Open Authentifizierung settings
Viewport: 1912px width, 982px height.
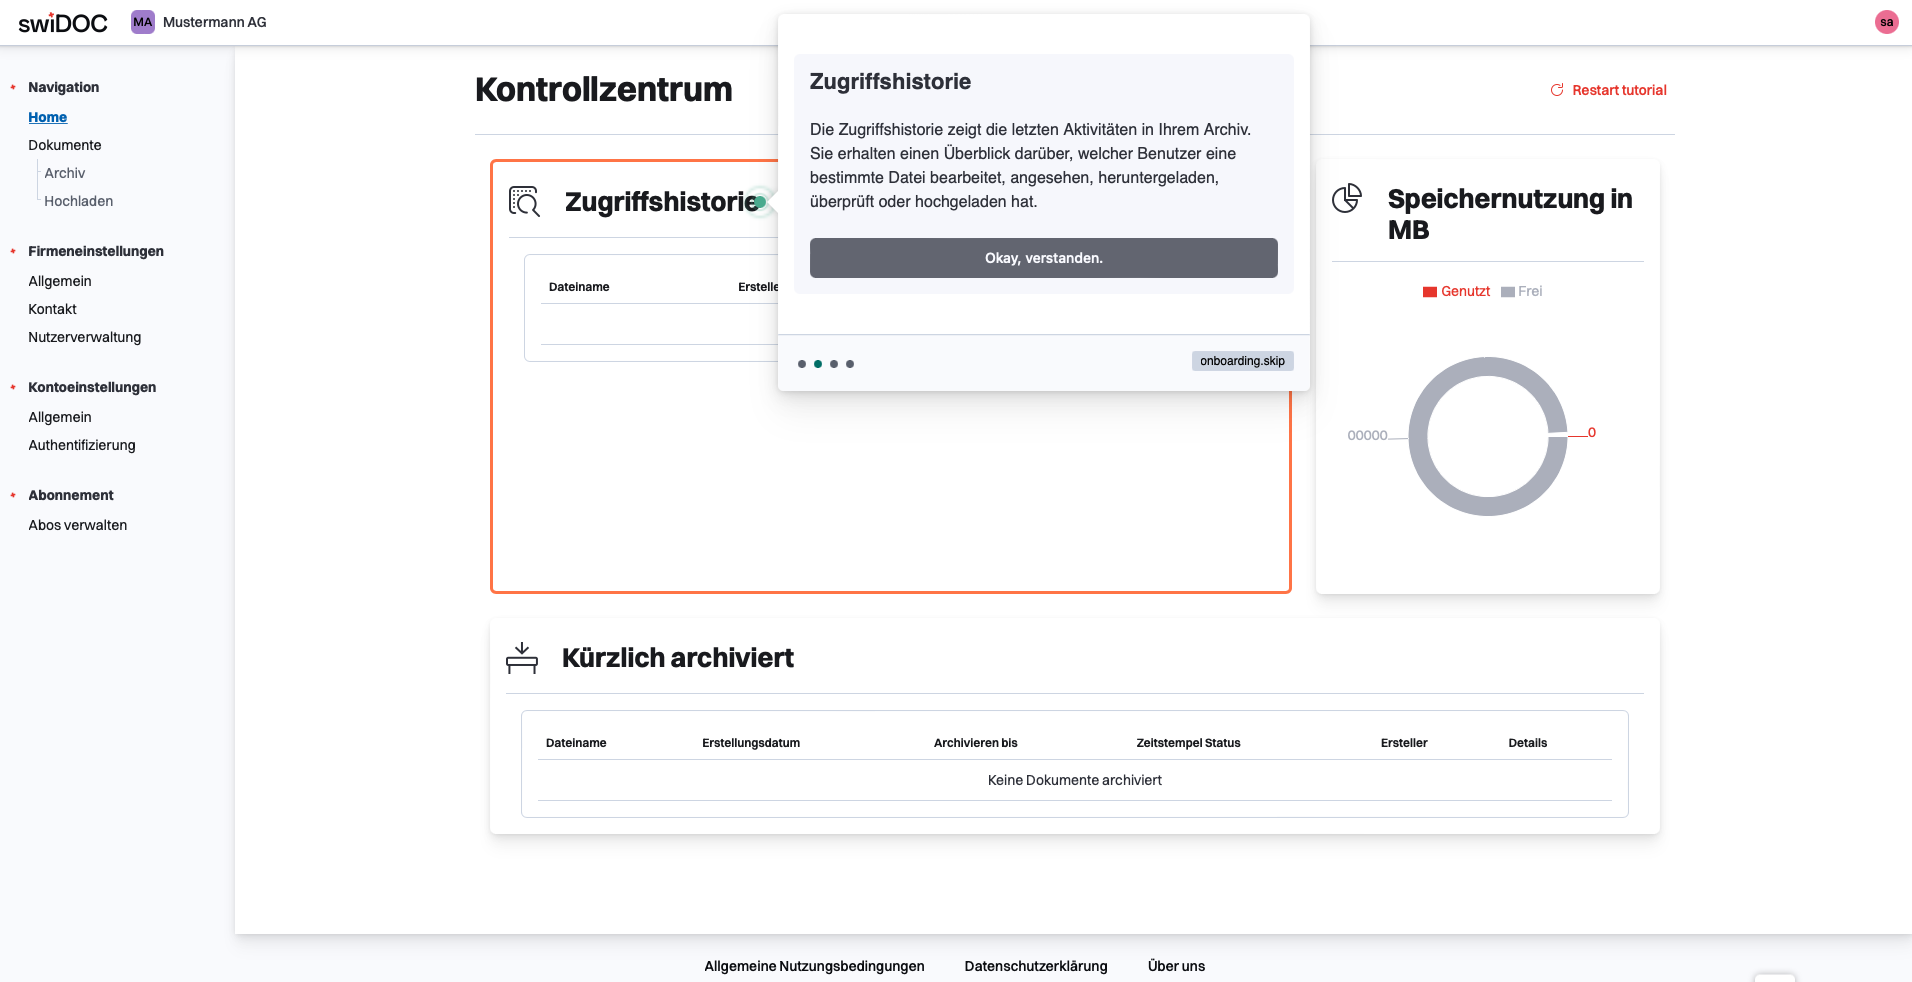coord(82,445)
